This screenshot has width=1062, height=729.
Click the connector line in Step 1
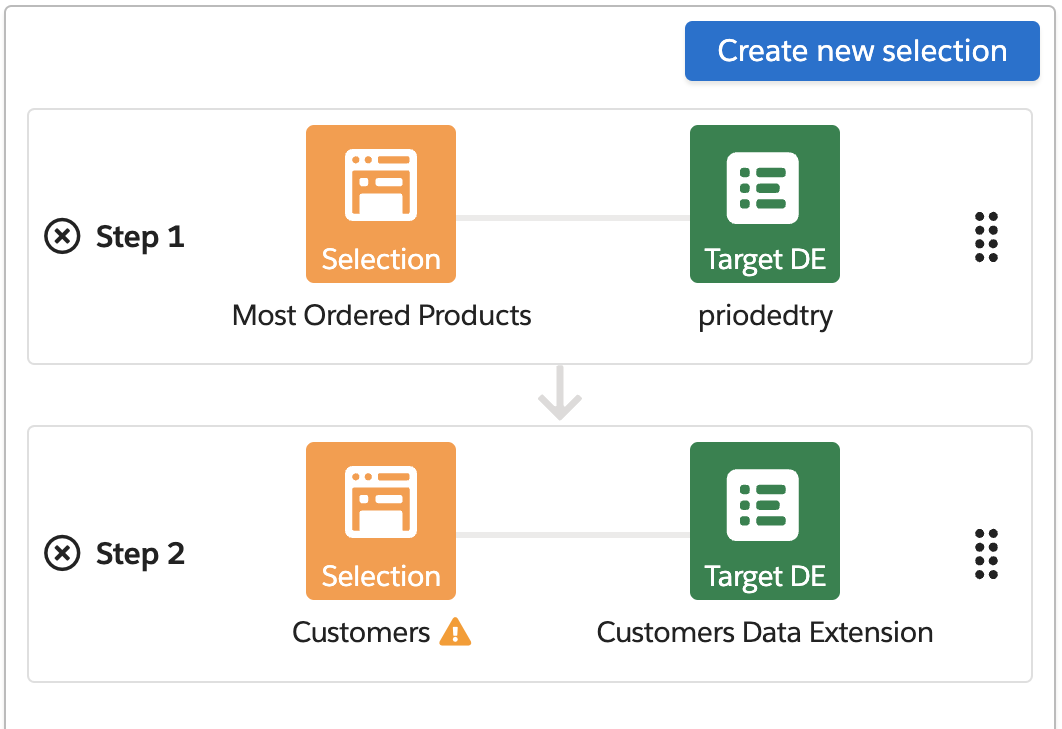572,217
